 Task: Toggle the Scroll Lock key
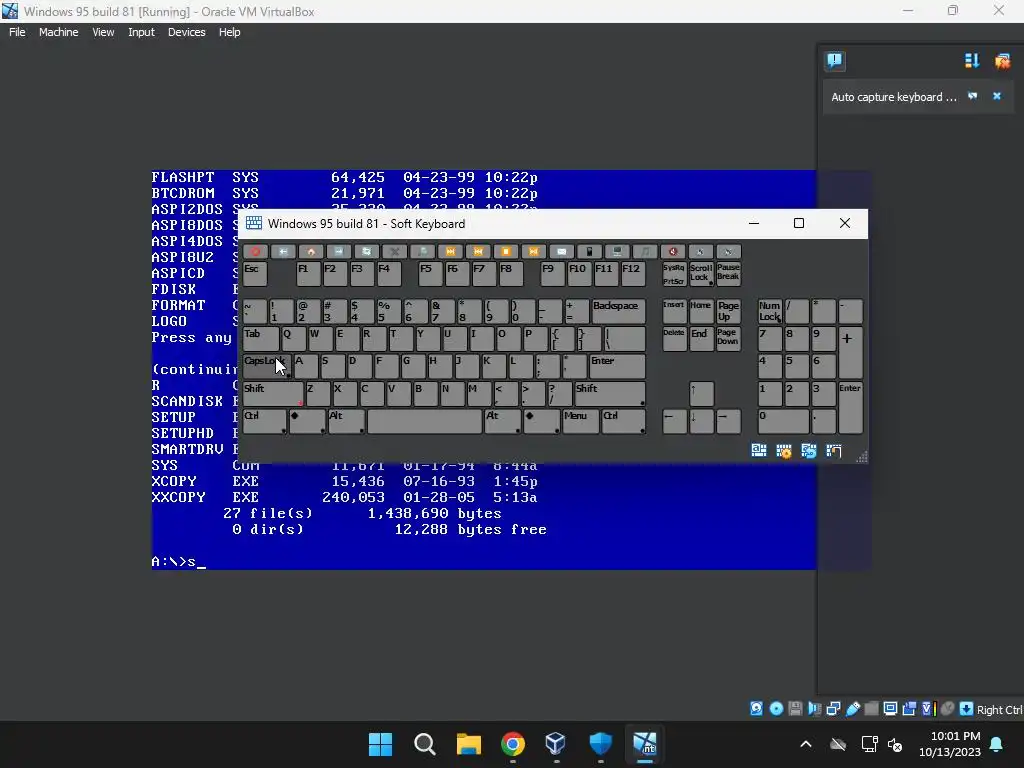[x=701, y=274]
